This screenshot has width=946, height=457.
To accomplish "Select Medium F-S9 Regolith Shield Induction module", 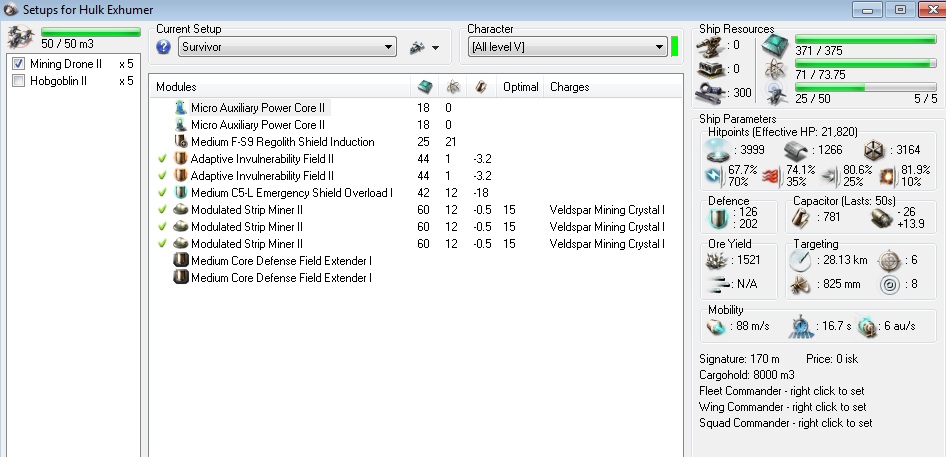I will point(282,142).
